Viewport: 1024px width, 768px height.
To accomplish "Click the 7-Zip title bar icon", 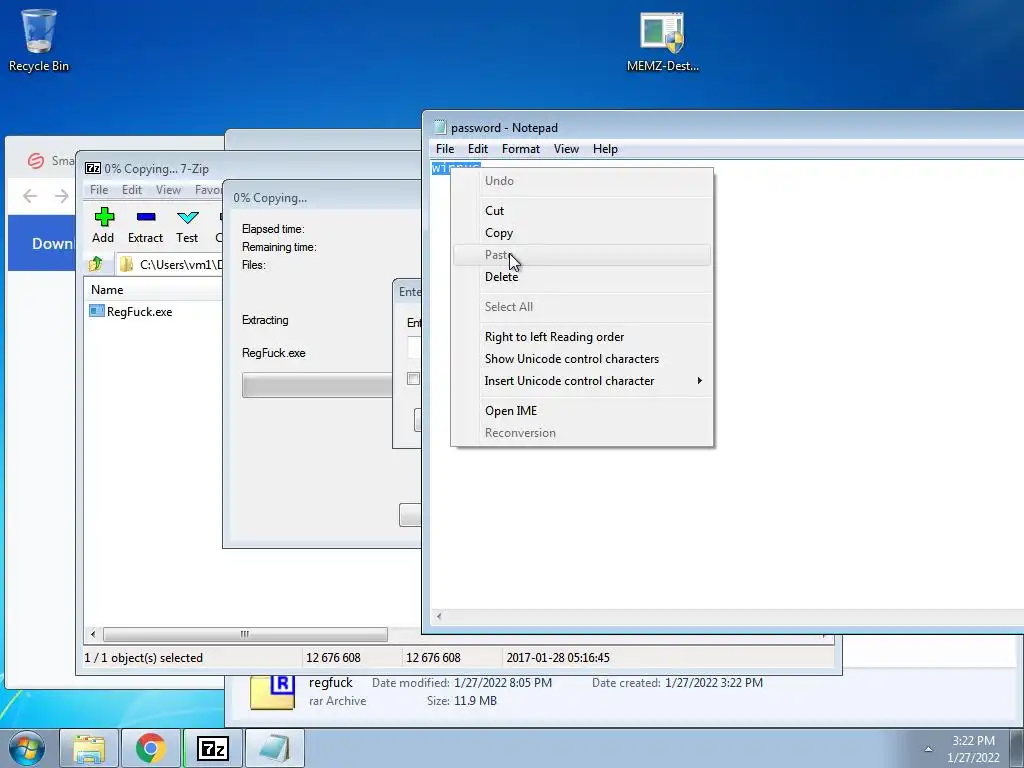I will point(93,168).
